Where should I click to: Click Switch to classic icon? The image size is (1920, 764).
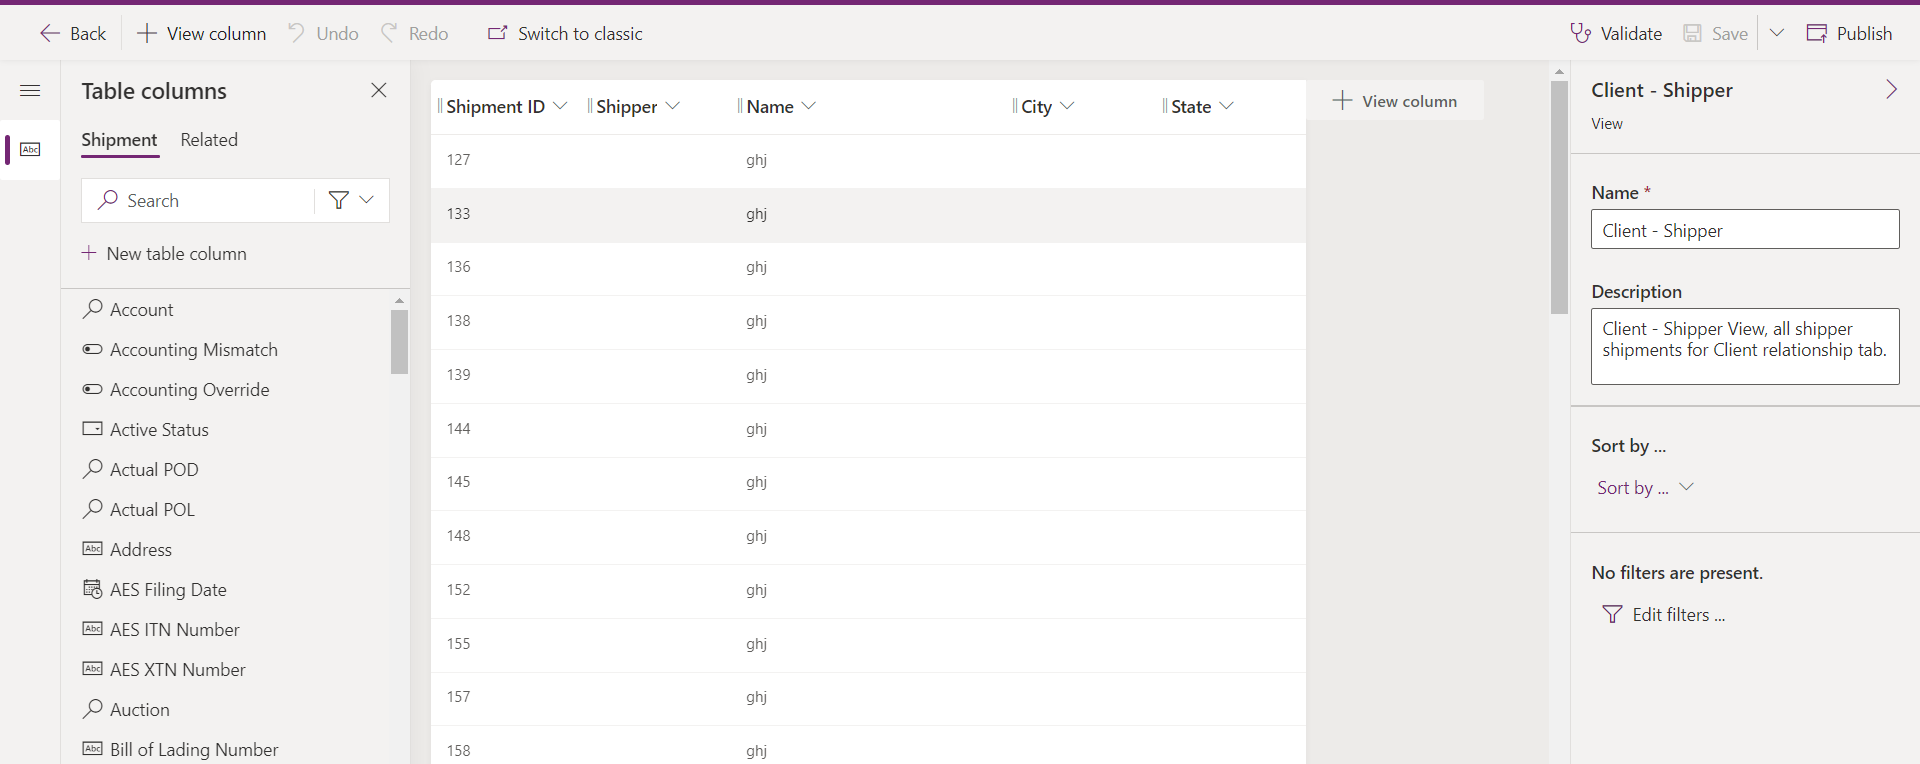[x=497, y=34]
